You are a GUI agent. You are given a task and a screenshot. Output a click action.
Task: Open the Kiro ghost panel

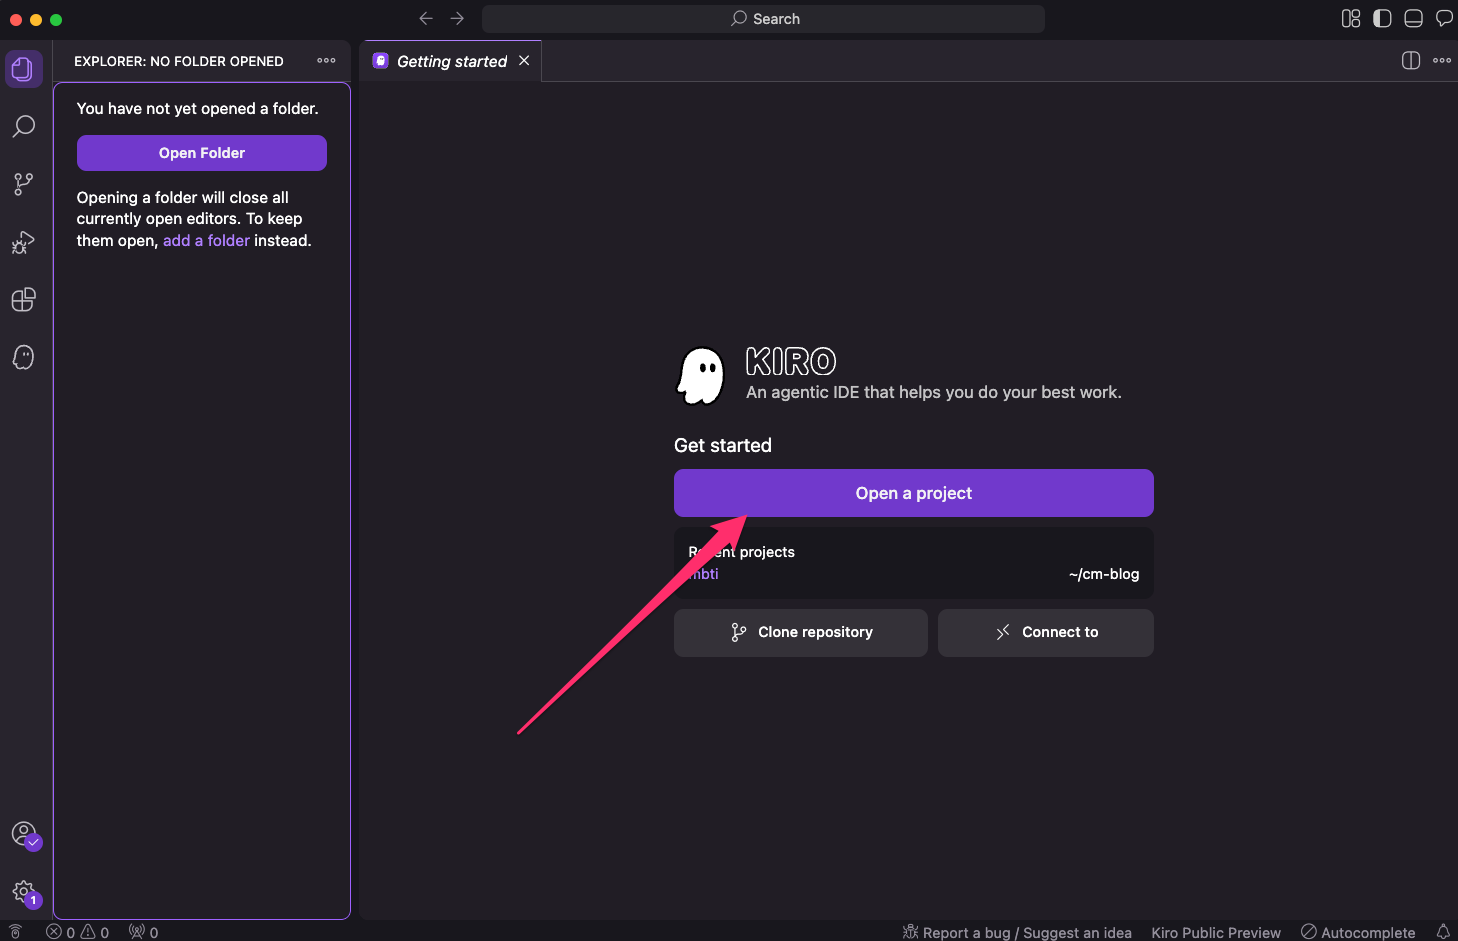pos(23,357)
